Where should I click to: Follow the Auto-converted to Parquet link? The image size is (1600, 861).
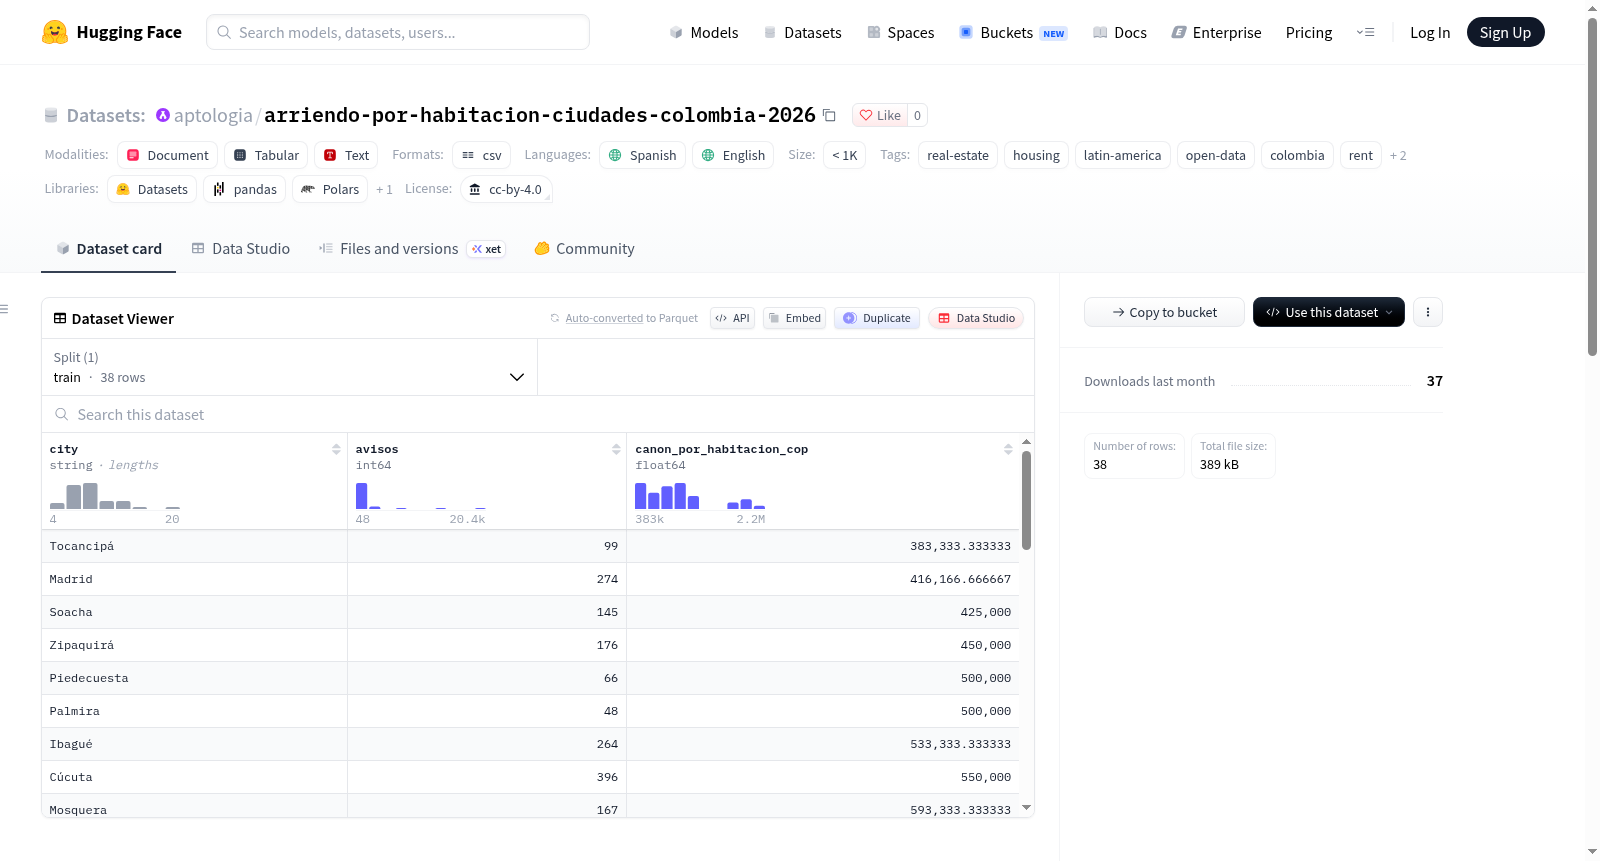click(604, 318)
